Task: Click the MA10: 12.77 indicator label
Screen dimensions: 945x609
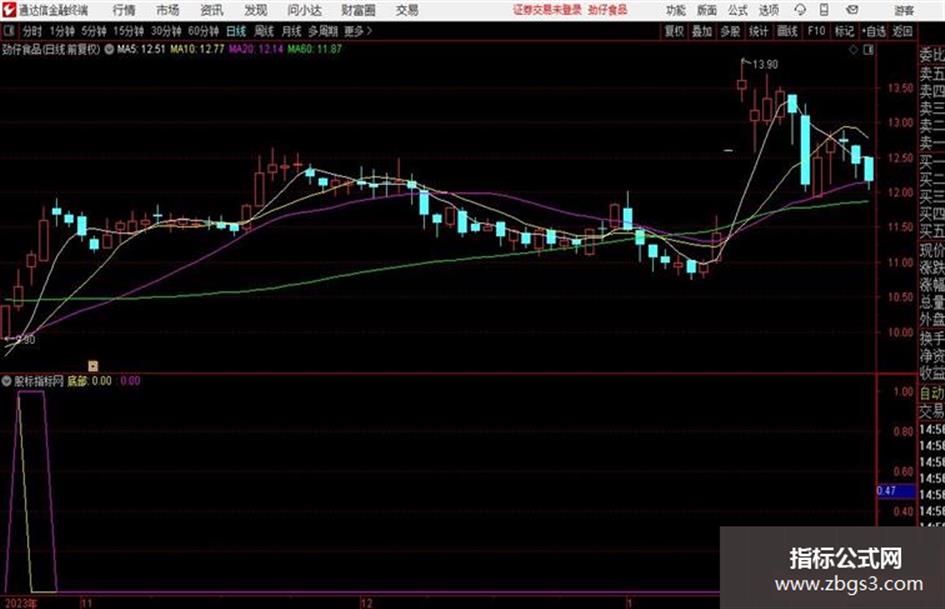Action: [x=197, y=49]
